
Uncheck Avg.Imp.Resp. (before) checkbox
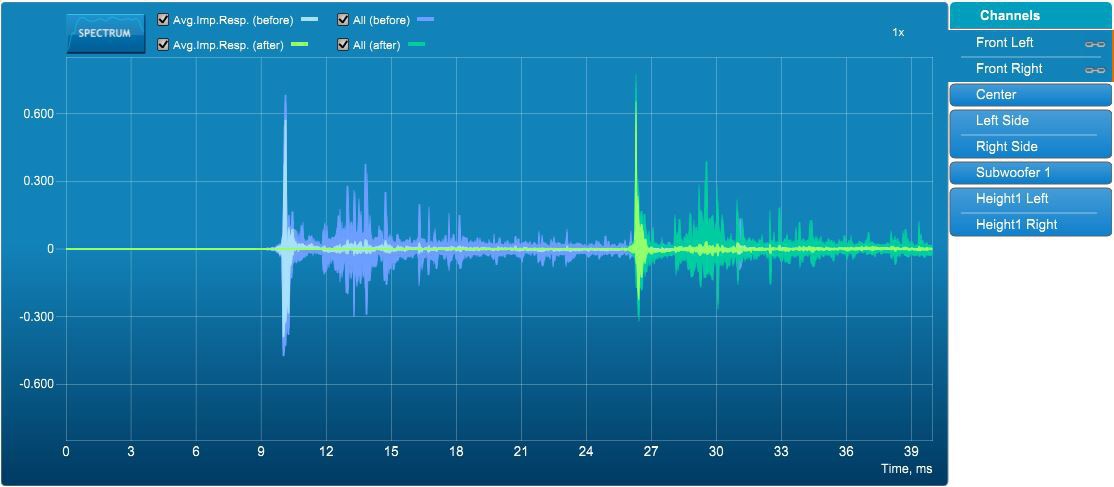[164, 19]
